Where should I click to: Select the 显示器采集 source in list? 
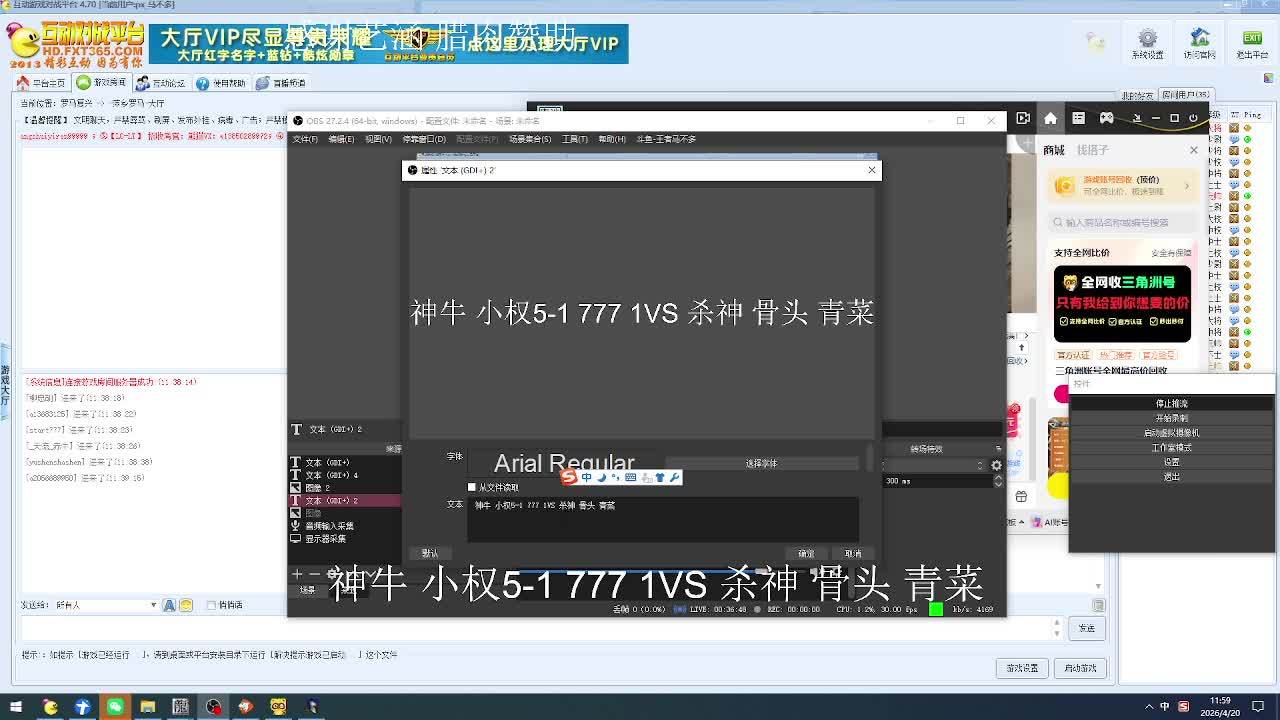pyautogui.click(x=325, y=539)
